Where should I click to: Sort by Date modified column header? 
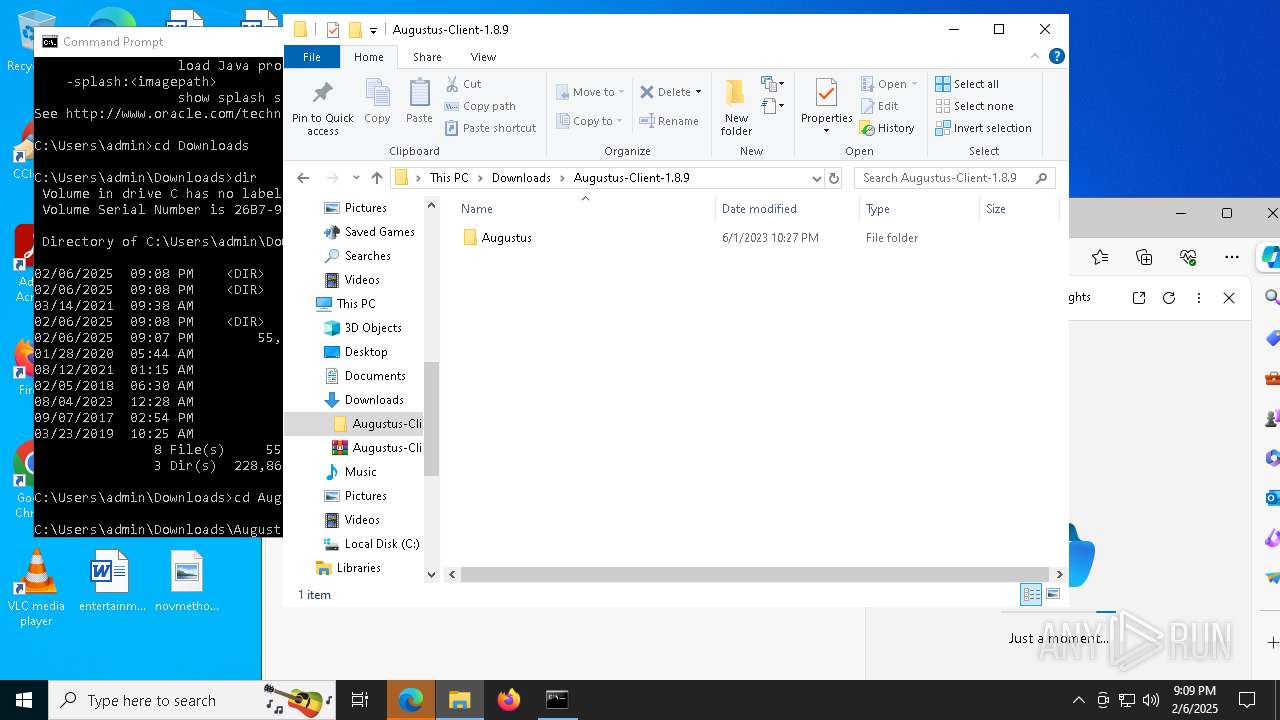tap(787, 209)
